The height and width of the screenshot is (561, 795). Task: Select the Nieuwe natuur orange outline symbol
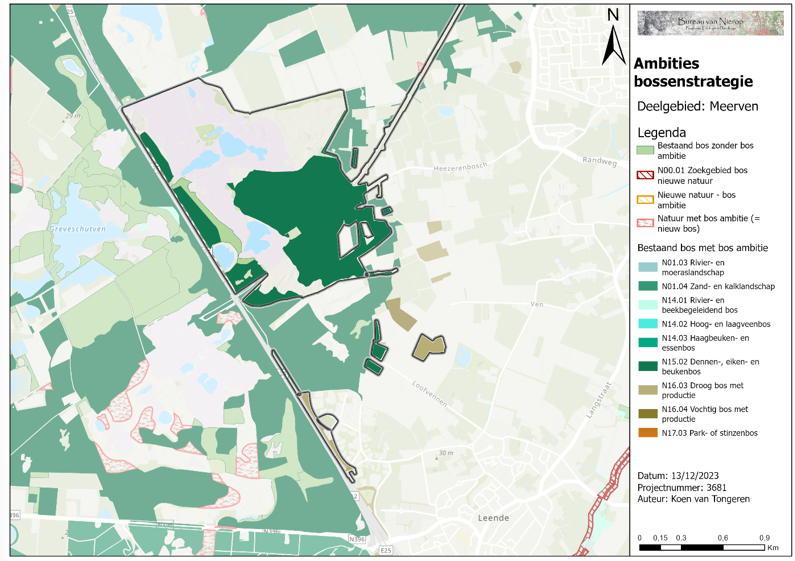click(646, 197)
